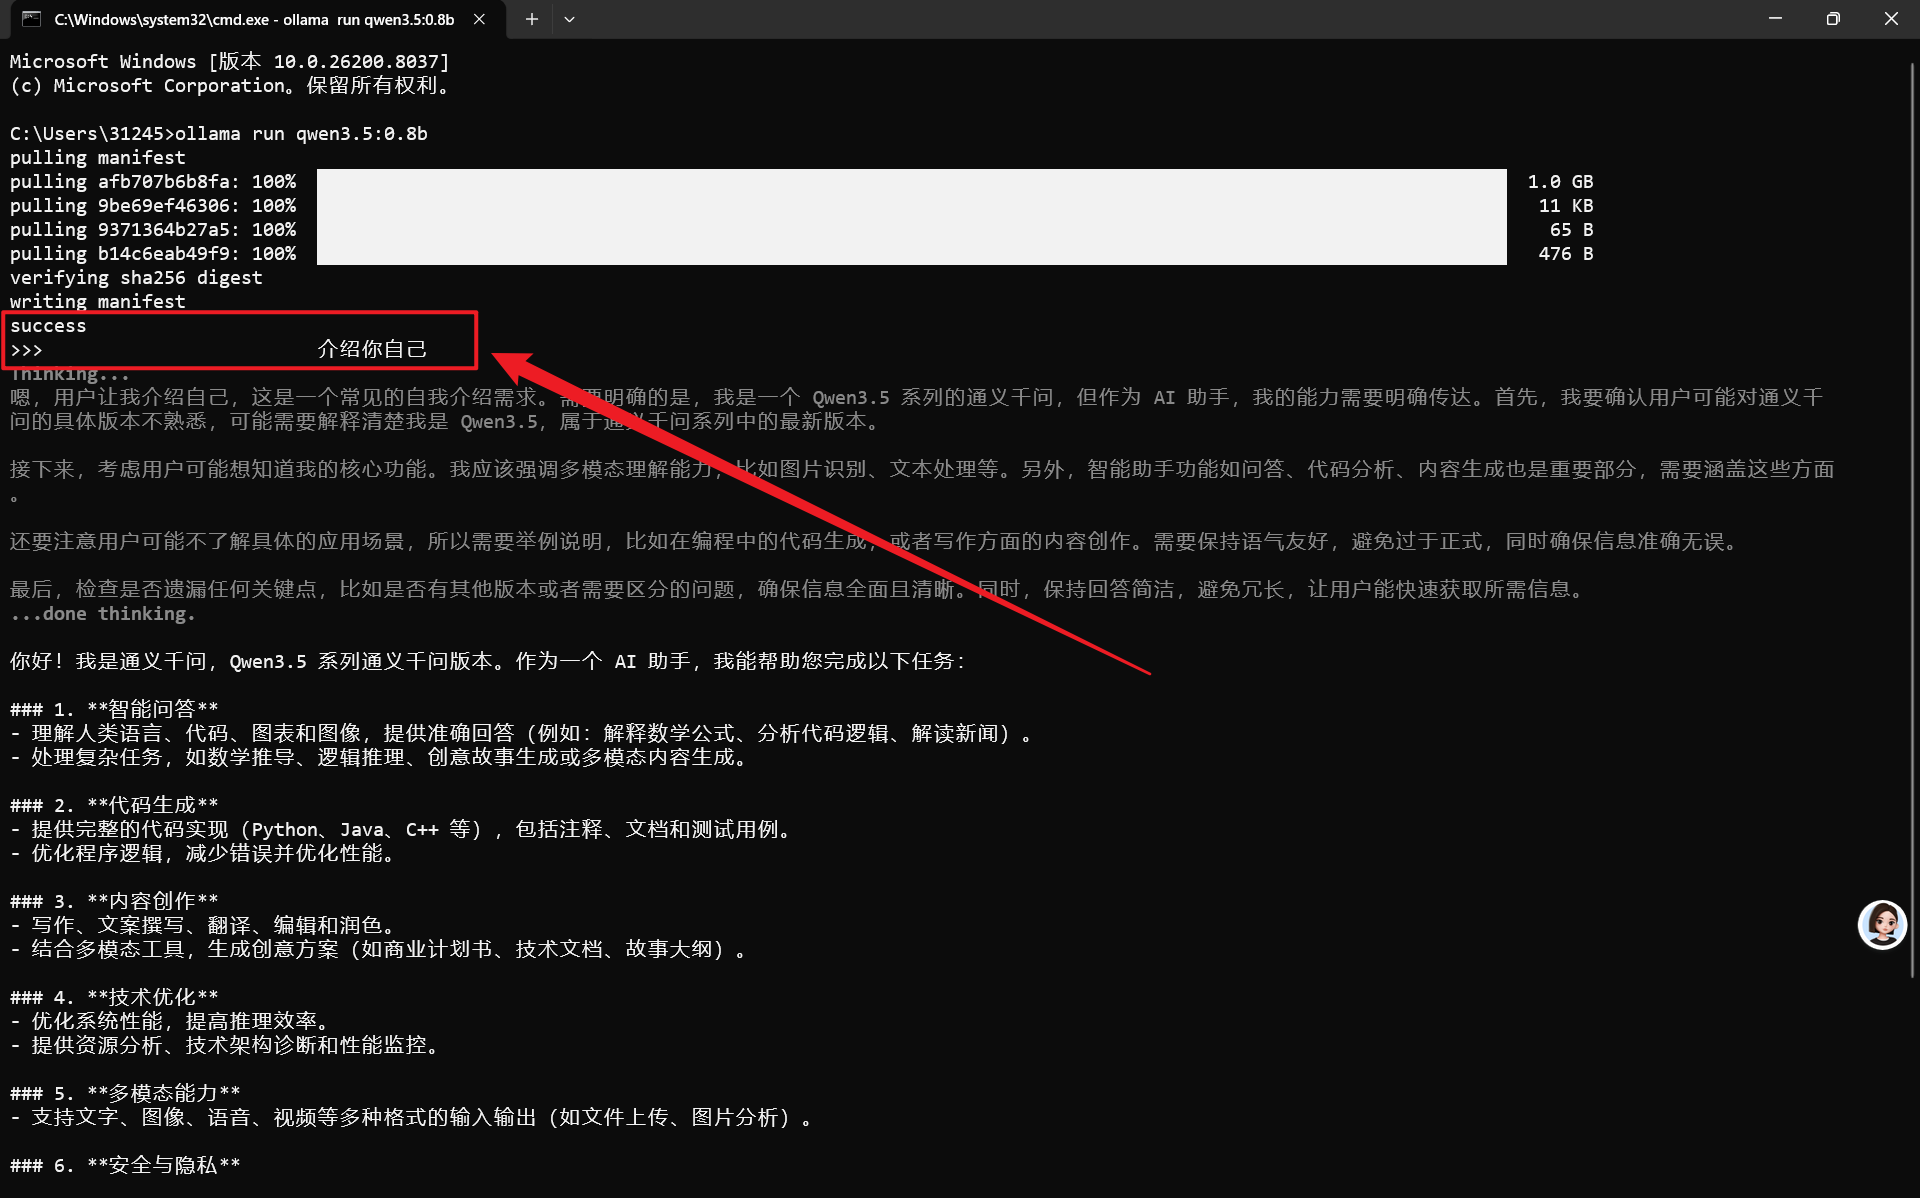This screenshot has height=1198, width=1920.
Task: Click the heading '### 3. **内容创作**'
Action: (114, 901)
